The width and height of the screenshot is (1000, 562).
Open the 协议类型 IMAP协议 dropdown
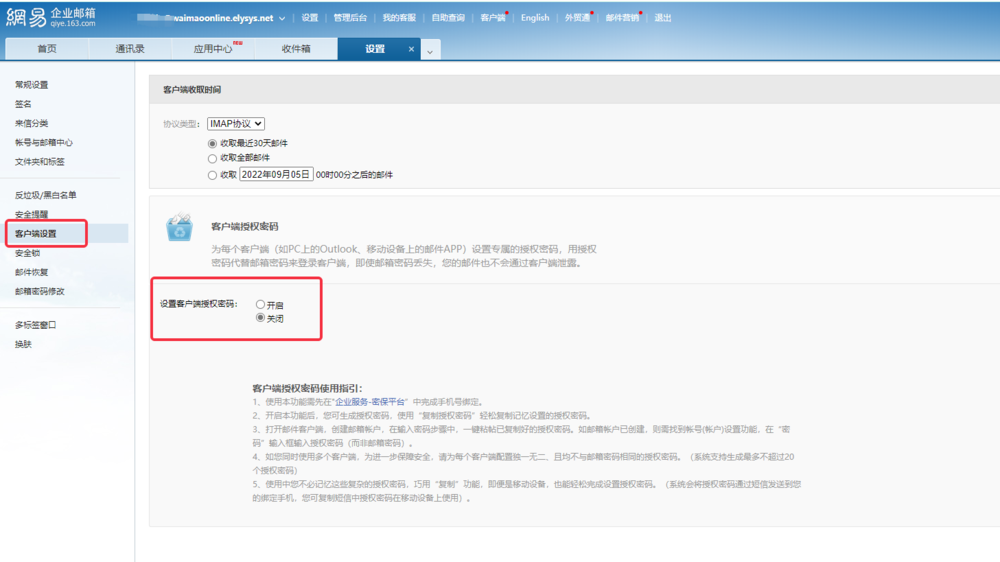pyautogui.click(x=236, y=124)
